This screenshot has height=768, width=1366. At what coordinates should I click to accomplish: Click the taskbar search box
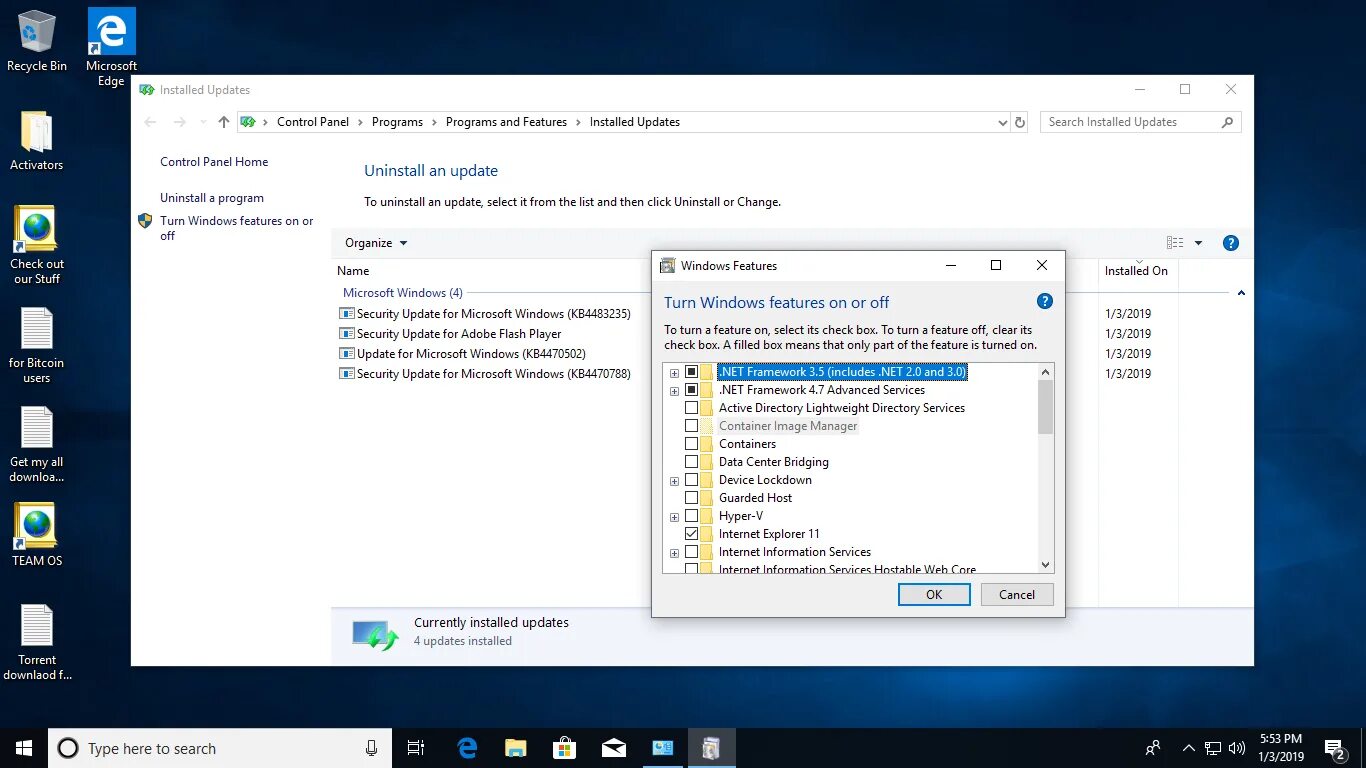[x=220, y=748]
